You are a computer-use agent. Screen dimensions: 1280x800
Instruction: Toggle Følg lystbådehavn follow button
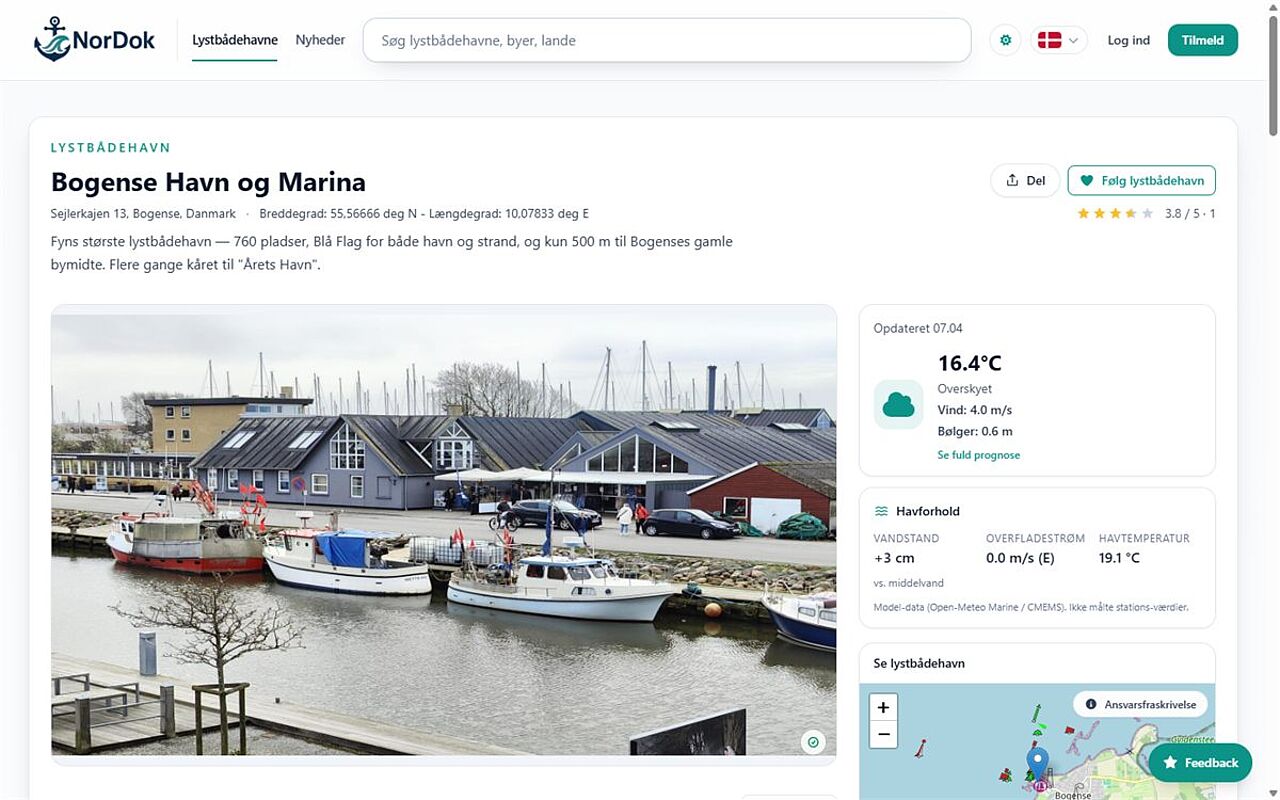pyautogui.click(x=1142, y=180)
